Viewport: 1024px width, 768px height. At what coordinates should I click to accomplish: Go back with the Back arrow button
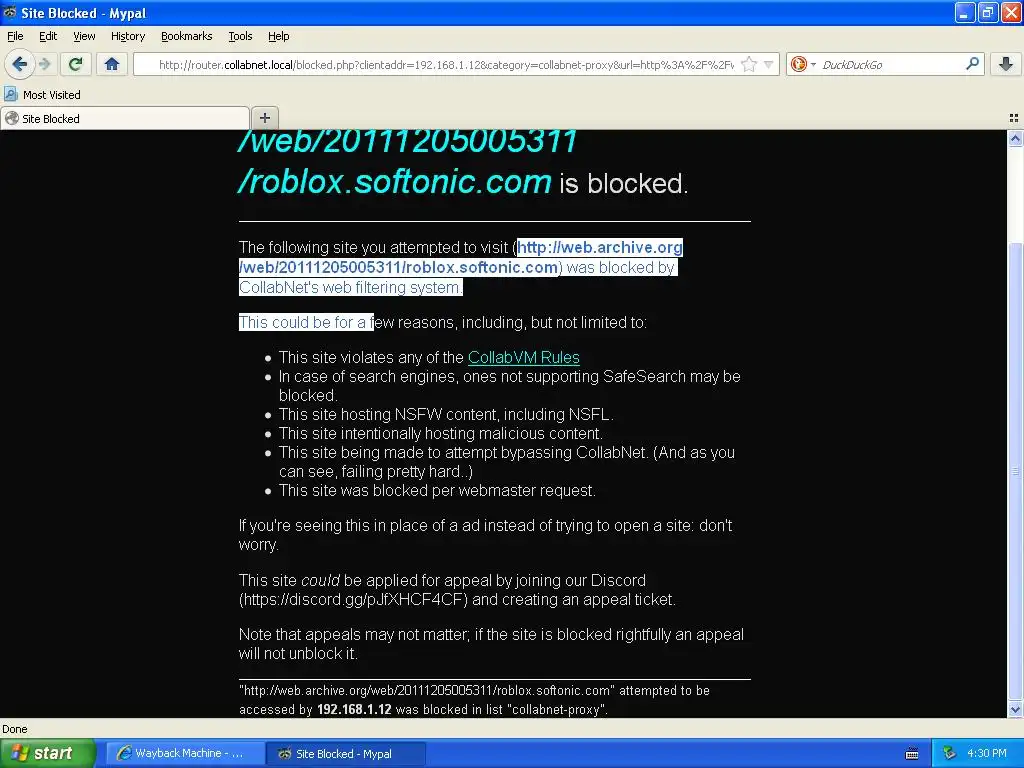(x=20, y=64)
